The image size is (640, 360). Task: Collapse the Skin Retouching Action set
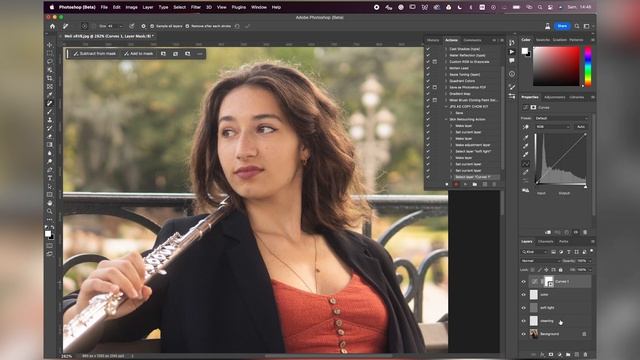click(446, 119)
